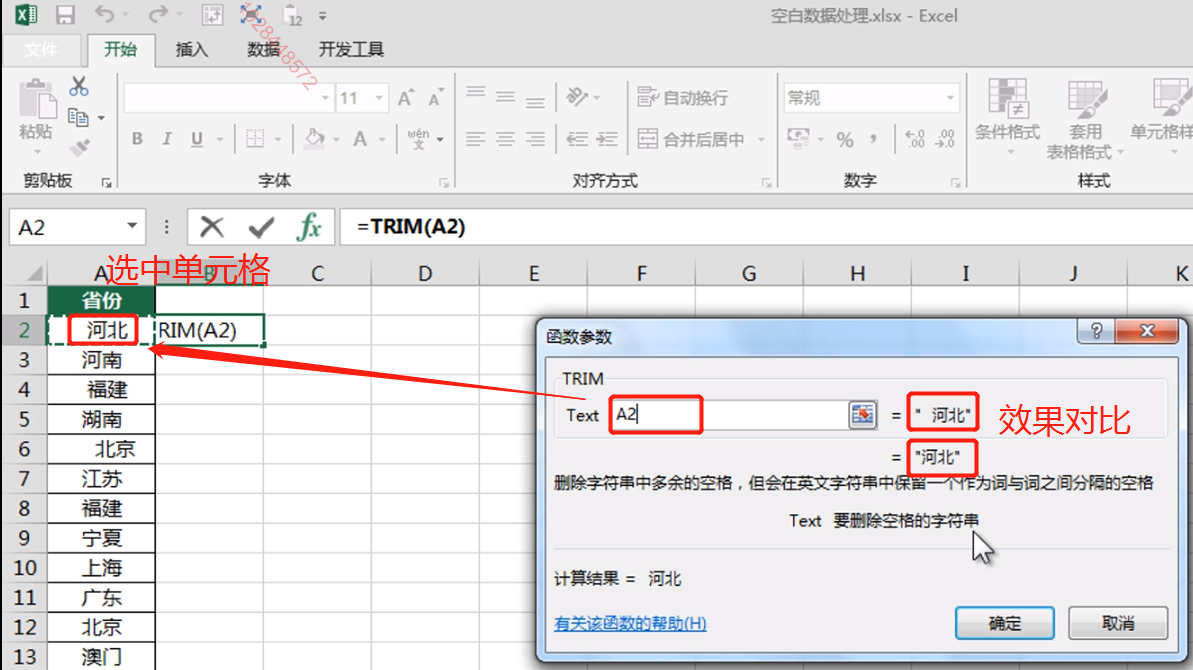1193x670 pixels.
Task: Open the merge and center dropdown arrow
Action: point(761,139)
